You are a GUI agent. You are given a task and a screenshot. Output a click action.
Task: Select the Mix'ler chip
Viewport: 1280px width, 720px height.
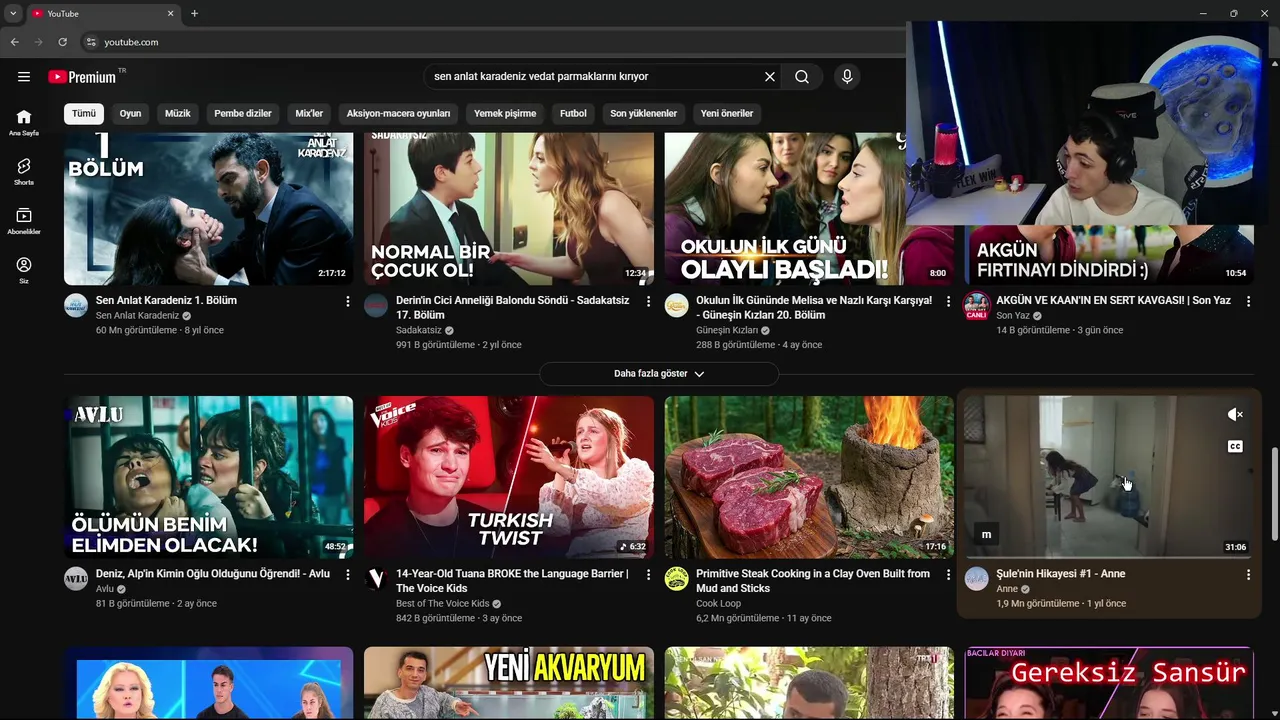click(x=309, y=114)
